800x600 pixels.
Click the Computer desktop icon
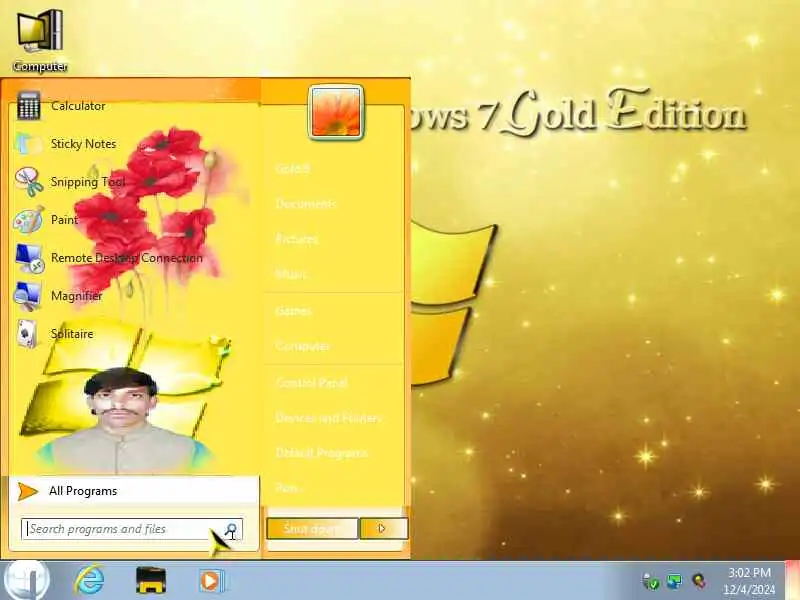[x=40, y=41]
